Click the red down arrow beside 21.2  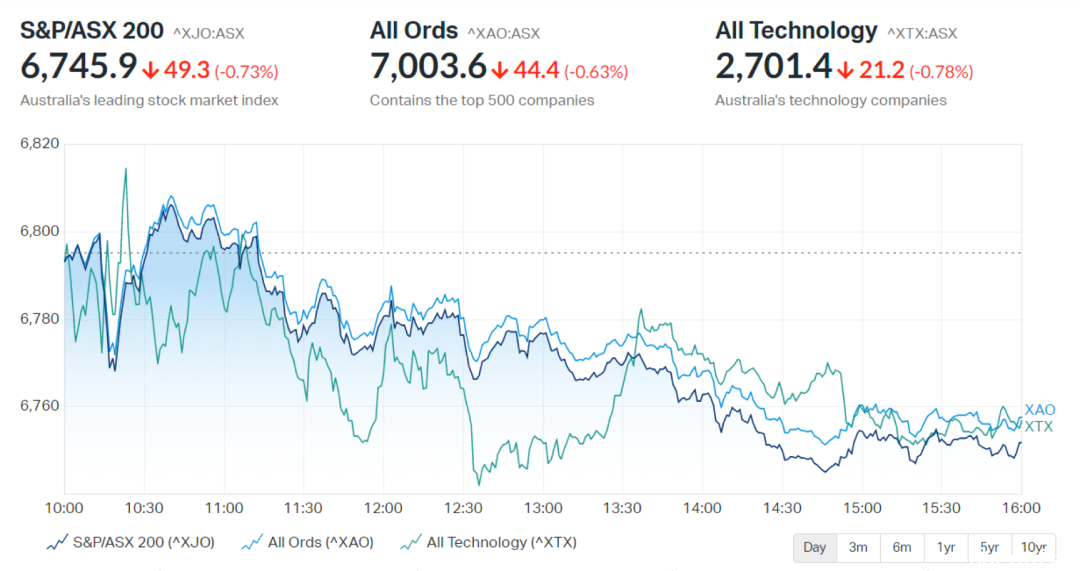845,70
